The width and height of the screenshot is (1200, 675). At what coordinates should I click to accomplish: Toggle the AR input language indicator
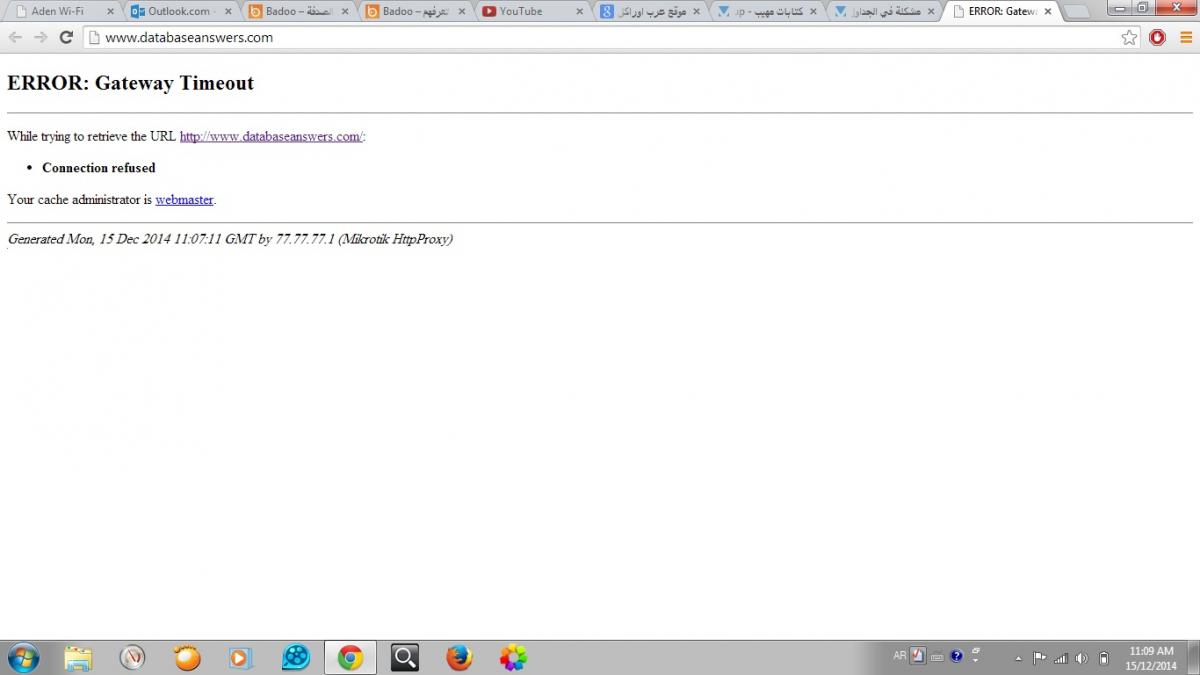(x=899, y=656)
